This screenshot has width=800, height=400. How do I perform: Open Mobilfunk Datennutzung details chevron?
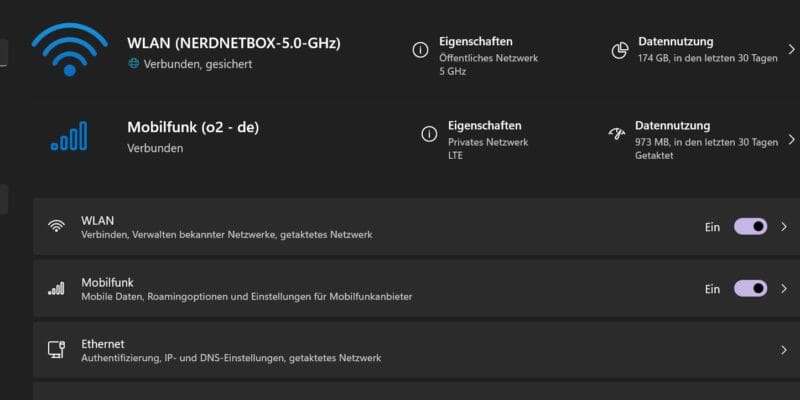(x=791, y=141)
